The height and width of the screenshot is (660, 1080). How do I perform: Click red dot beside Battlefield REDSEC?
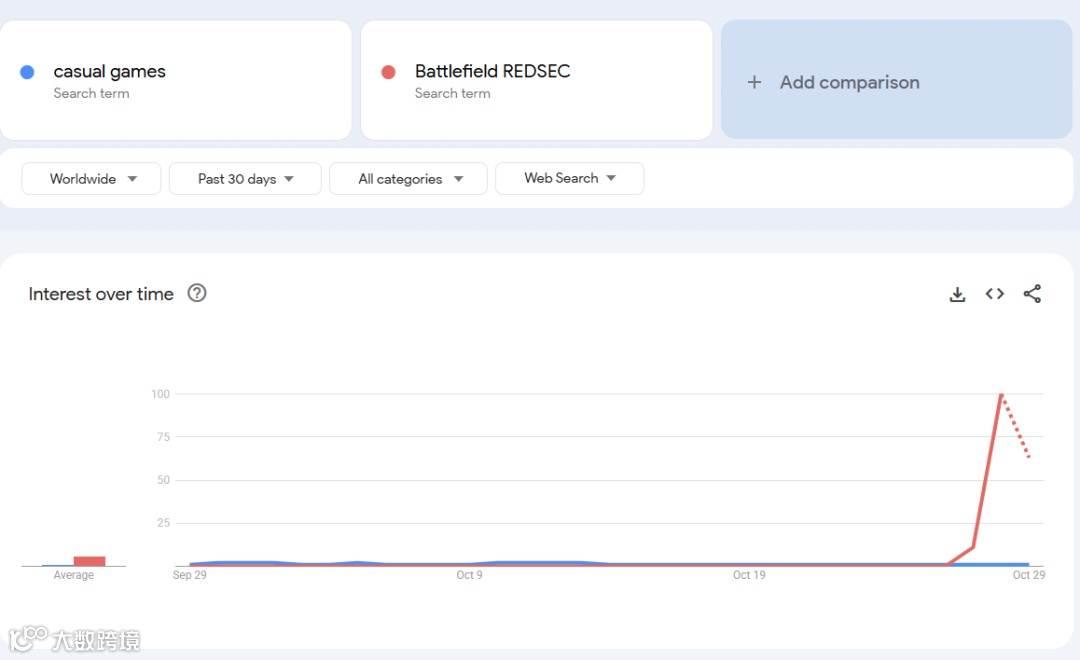point(388,72)
